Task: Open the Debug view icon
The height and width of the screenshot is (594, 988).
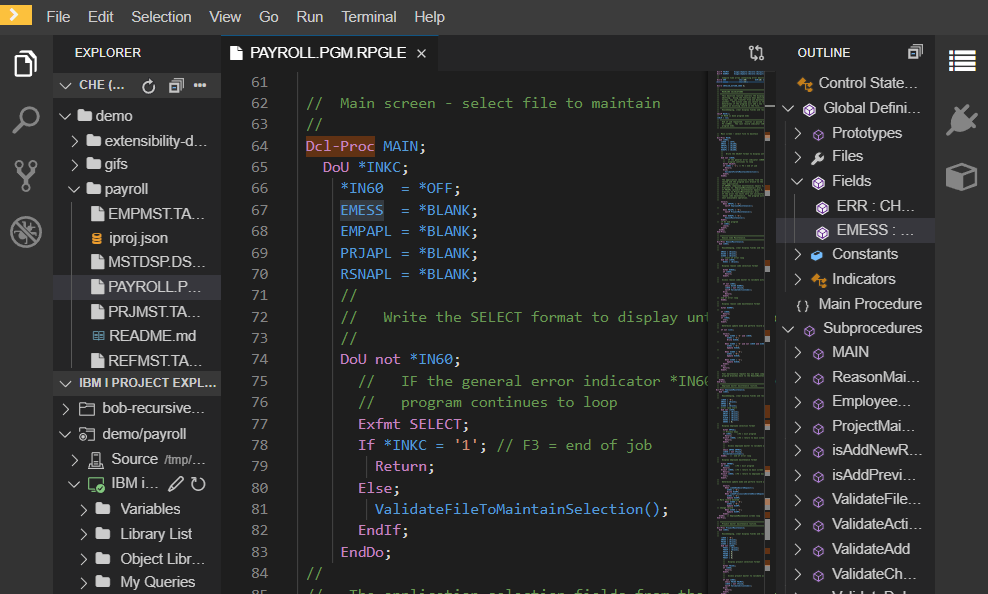Action: click(x=25, y=232)
